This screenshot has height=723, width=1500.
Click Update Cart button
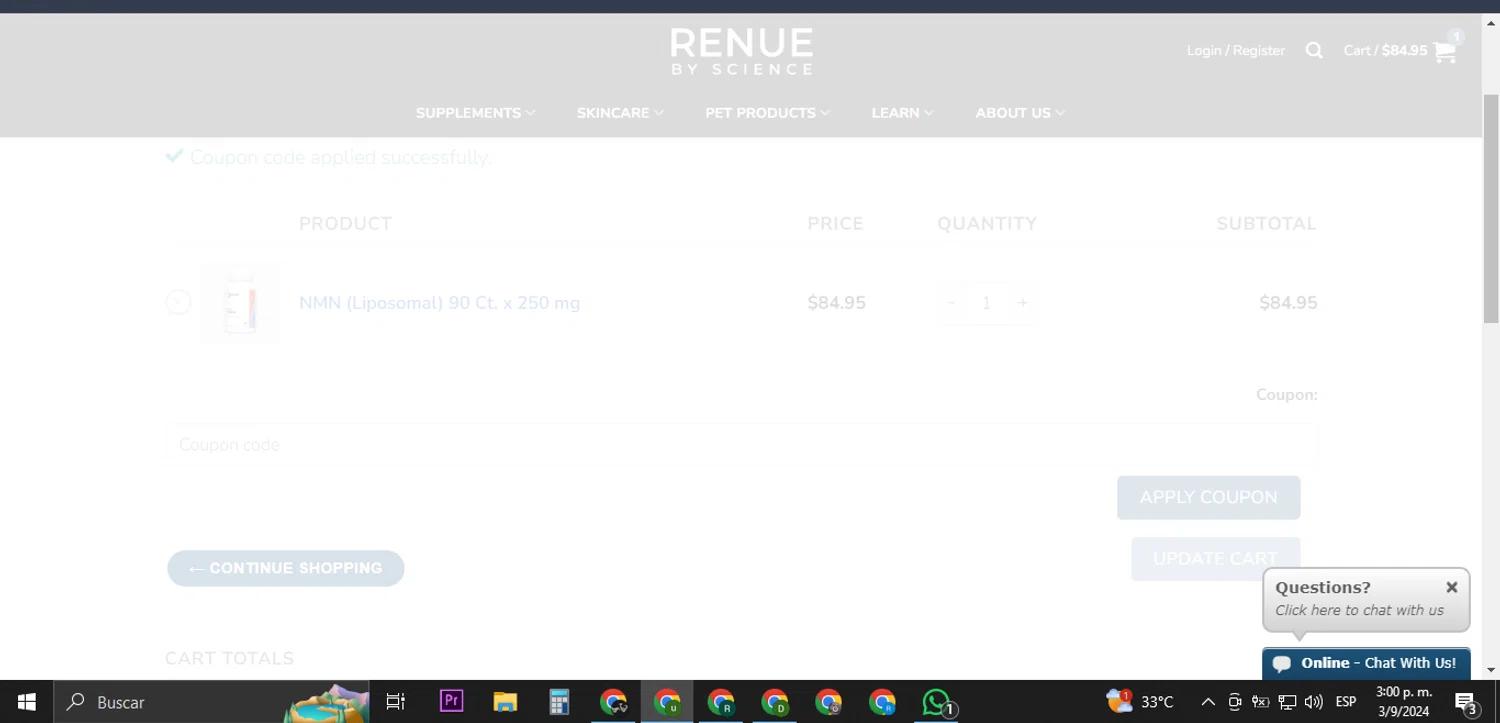1215,559
